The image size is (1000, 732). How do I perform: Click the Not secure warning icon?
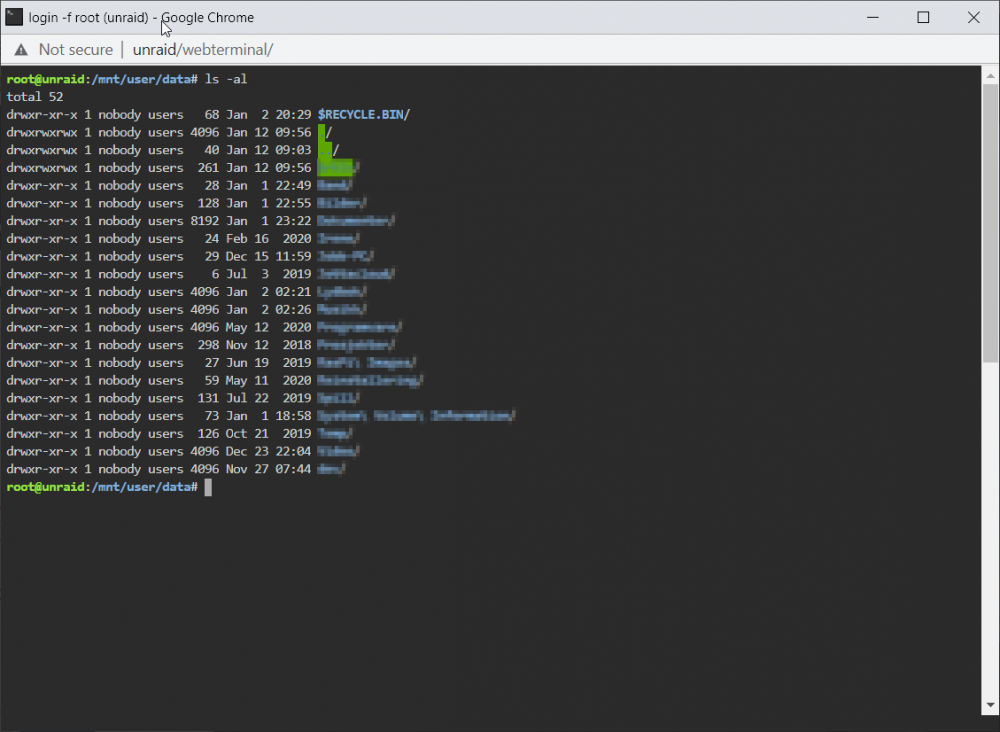point(21,50)
